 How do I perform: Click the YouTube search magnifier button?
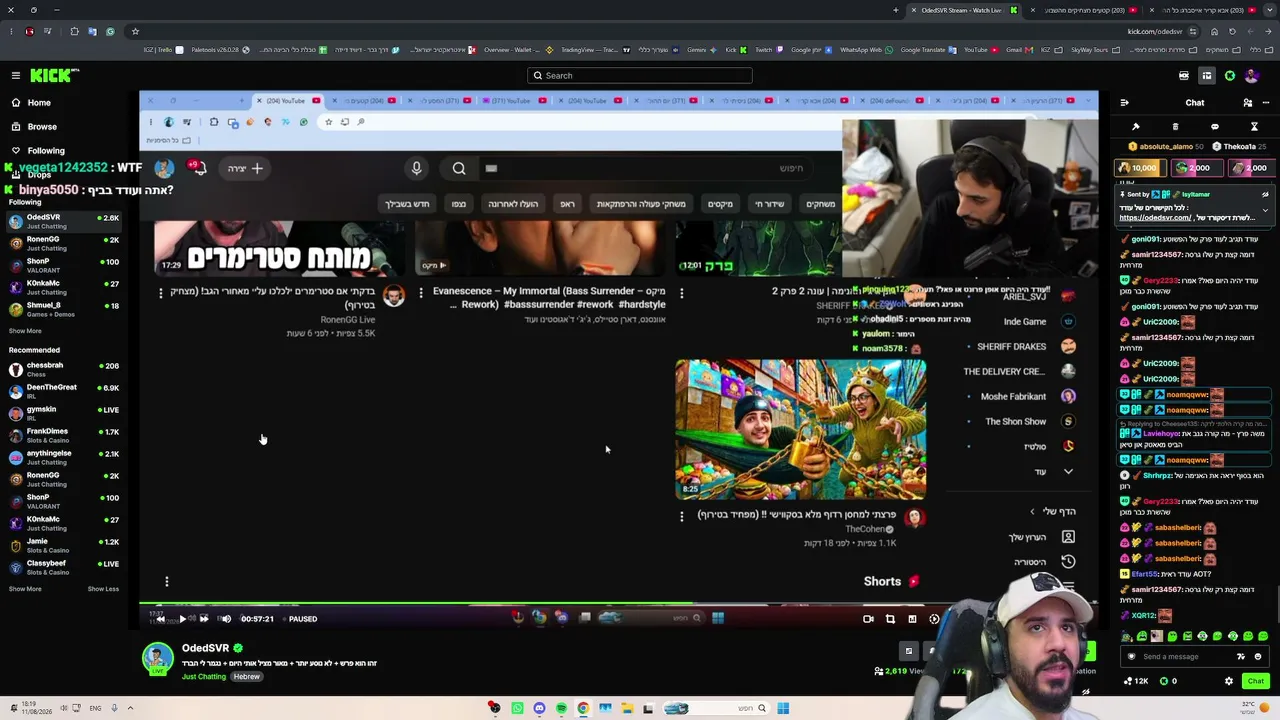tap(459, 168)
